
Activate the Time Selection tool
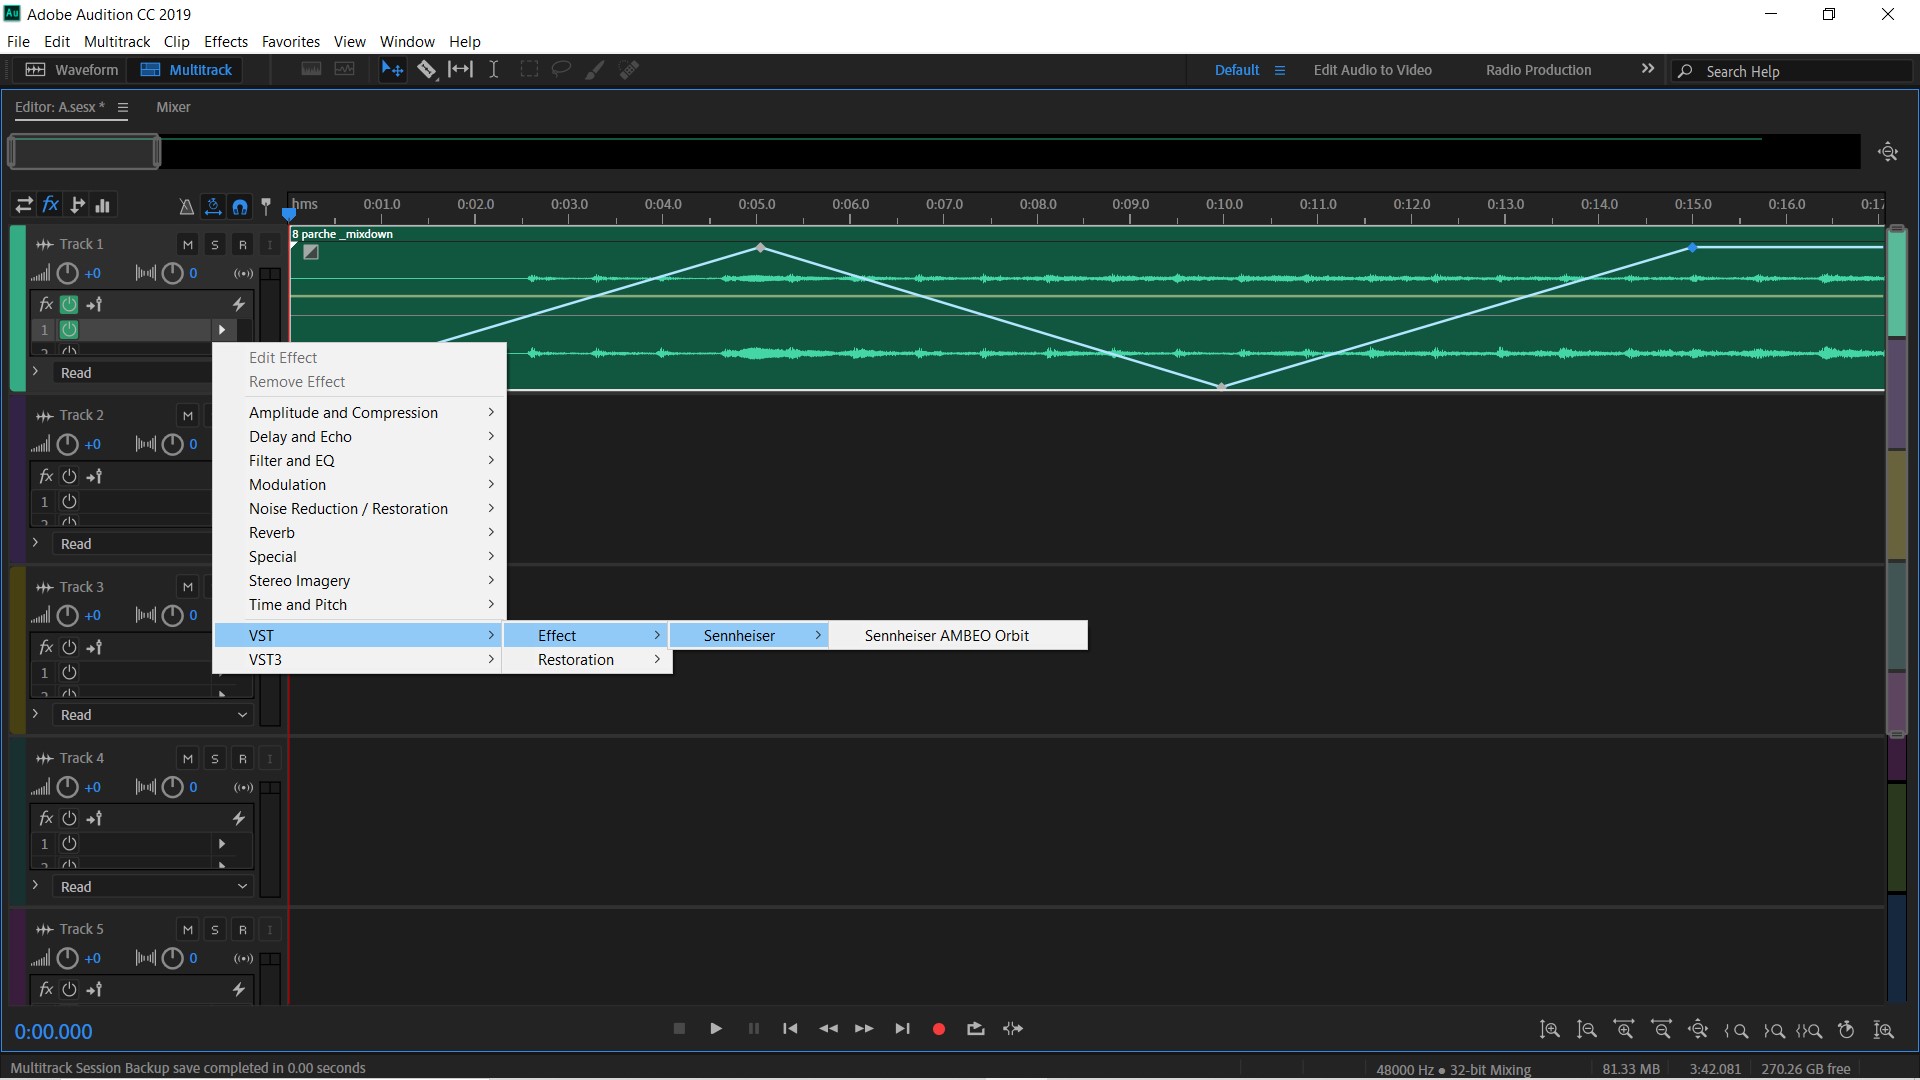(x=494, y=69)
